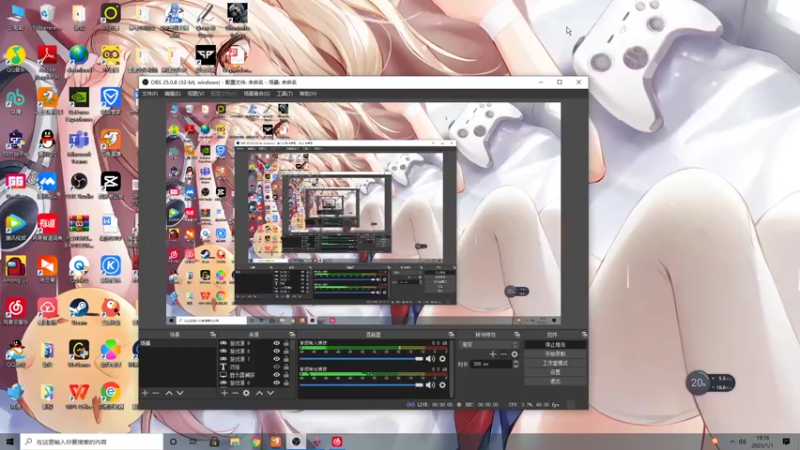Viewport: 800px width, 450px height.
Task: Enable Studio Mode button
Action: point(555,363)
